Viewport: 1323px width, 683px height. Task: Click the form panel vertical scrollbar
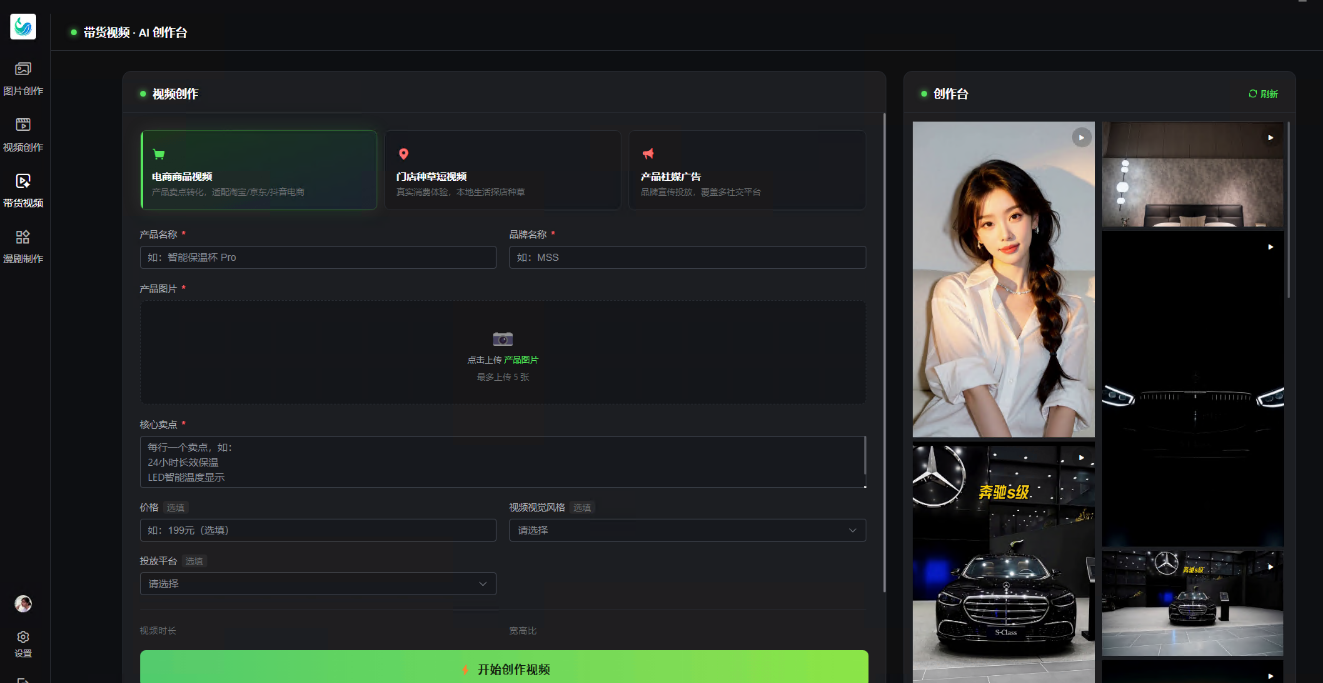pyautogui.click(x=885, y=352)
